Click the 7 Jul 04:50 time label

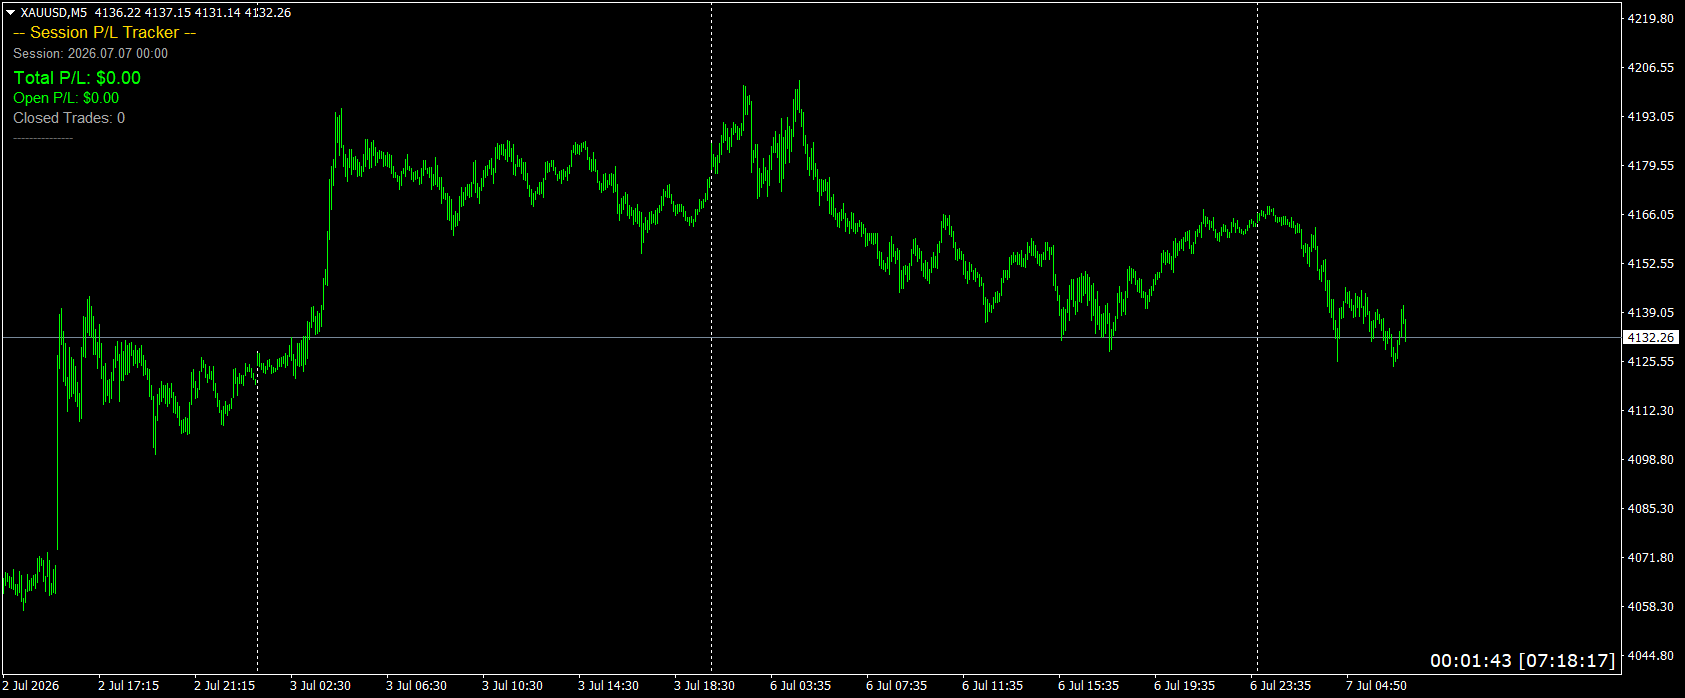click(x=1376, y=686)
